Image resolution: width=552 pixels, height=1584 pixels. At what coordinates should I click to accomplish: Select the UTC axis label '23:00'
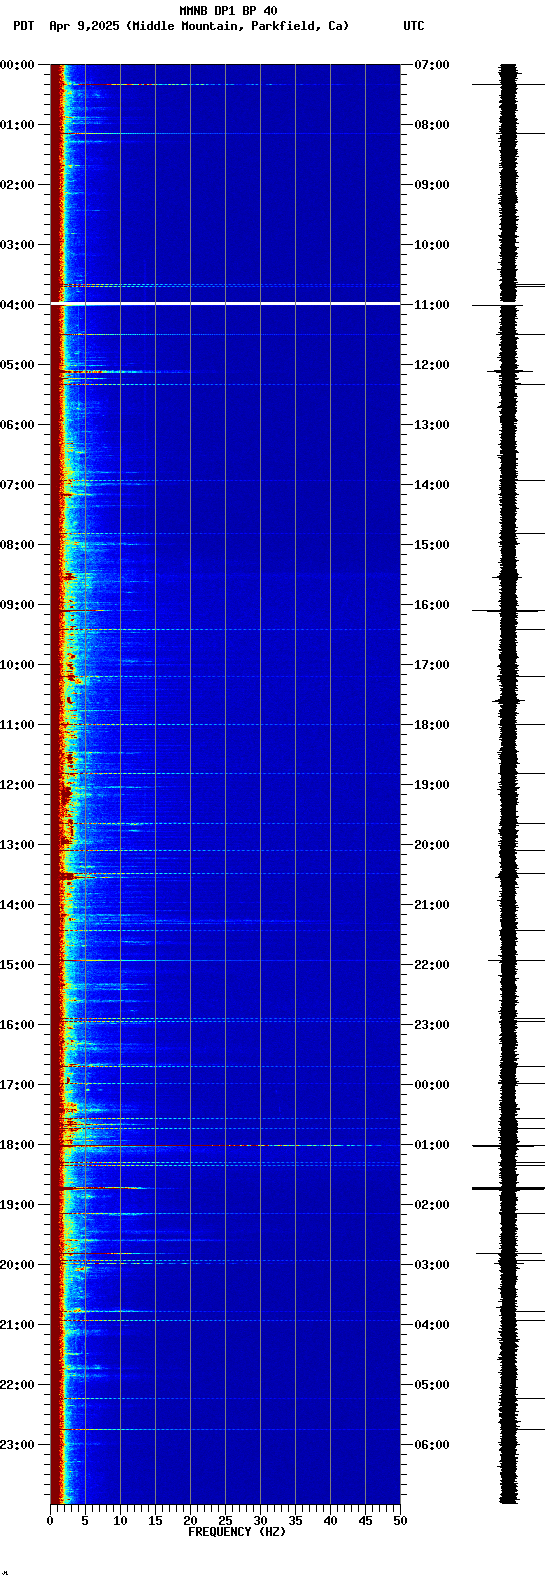[x=432, y=1025]
